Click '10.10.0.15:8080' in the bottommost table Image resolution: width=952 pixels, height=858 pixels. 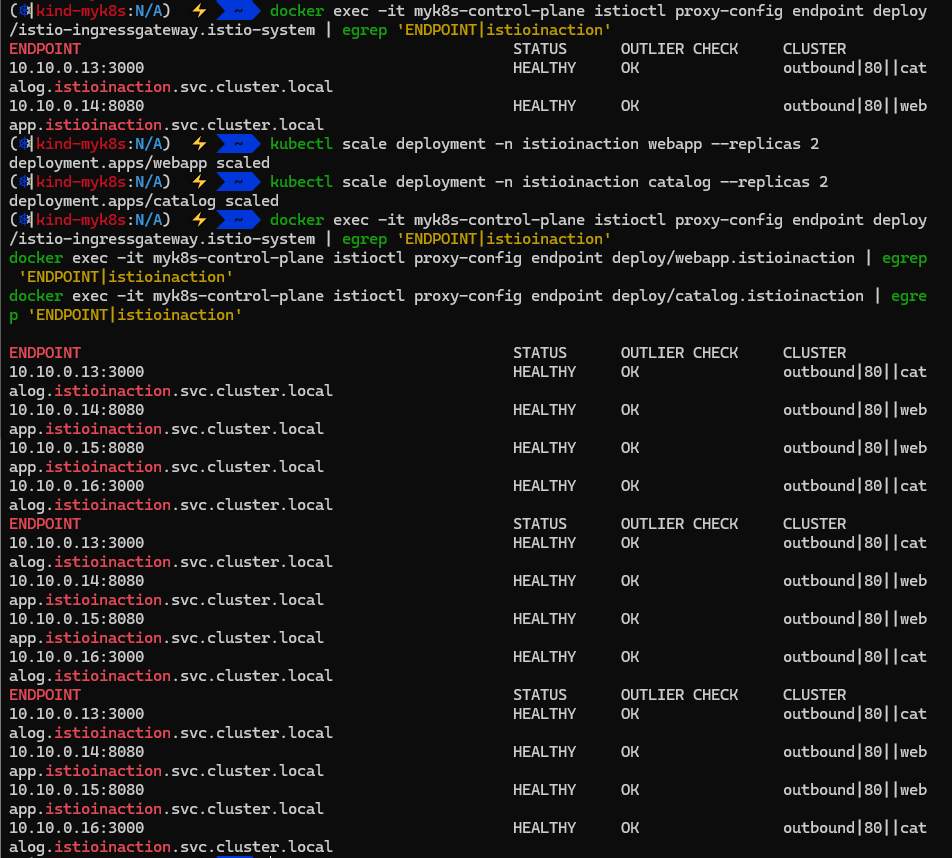pos(76,790)
